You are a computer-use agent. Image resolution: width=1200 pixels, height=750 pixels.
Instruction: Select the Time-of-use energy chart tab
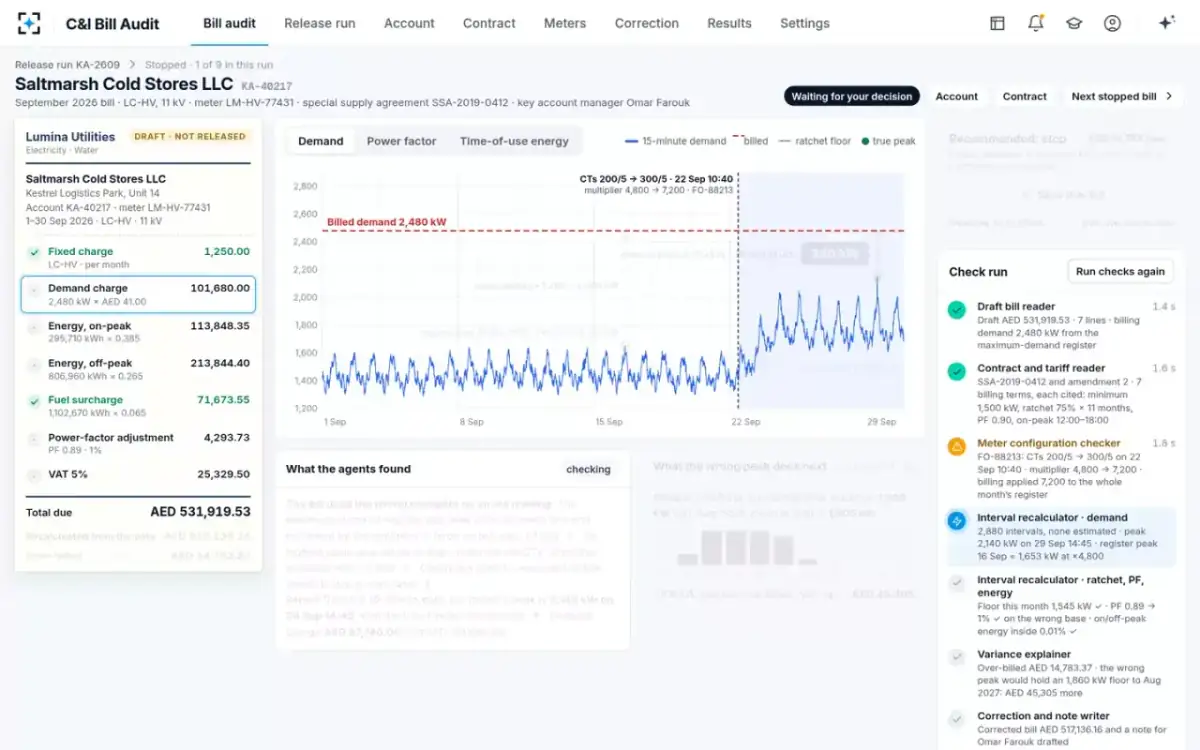coord(514,141)
